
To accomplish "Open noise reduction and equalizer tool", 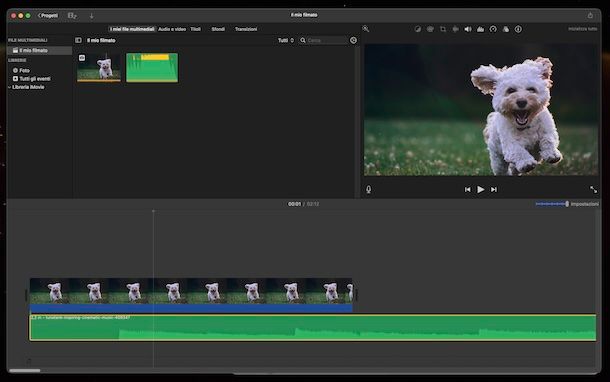I will 480,29.
